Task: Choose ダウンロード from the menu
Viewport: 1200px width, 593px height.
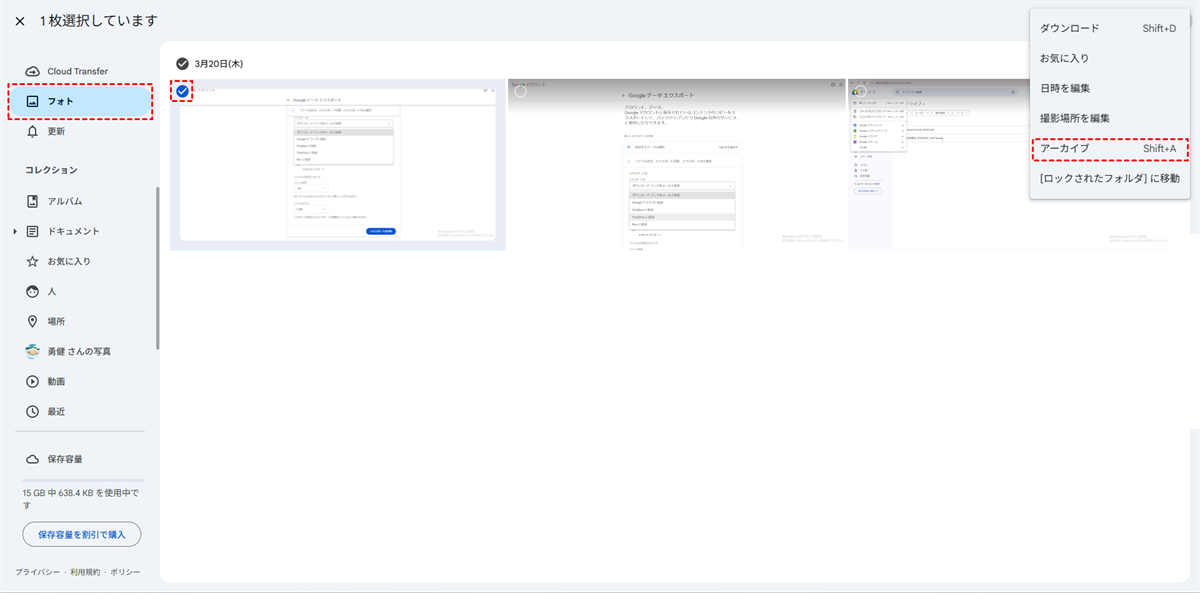Action: point(1069,28)
